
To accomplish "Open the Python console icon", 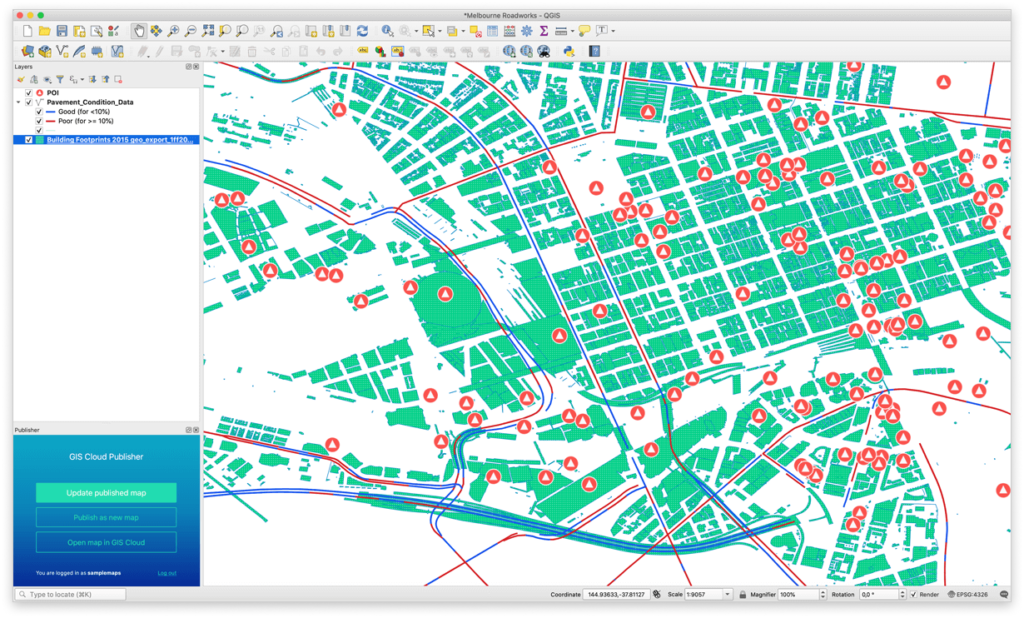I will coord(569,51).
